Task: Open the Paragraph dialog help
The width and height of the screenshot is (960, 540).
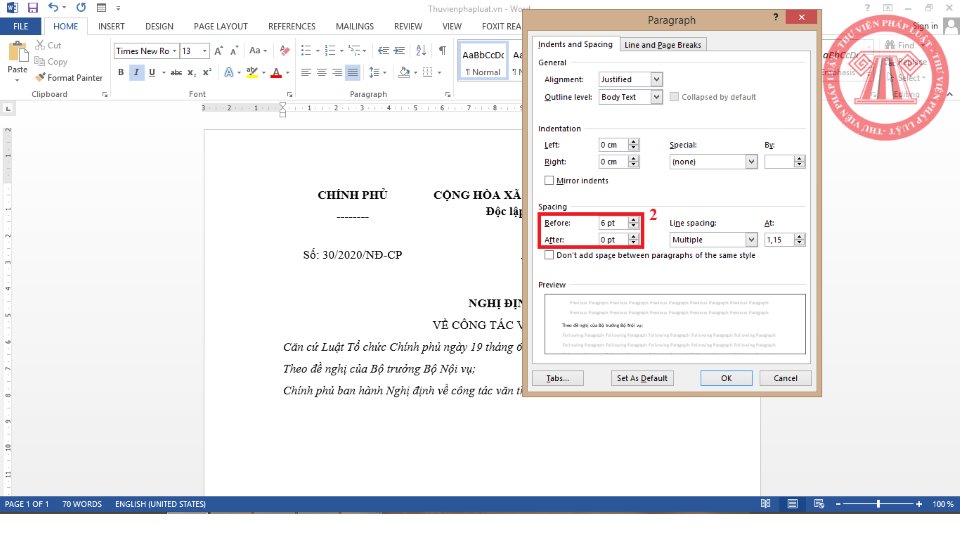Action: coord(776,17)
